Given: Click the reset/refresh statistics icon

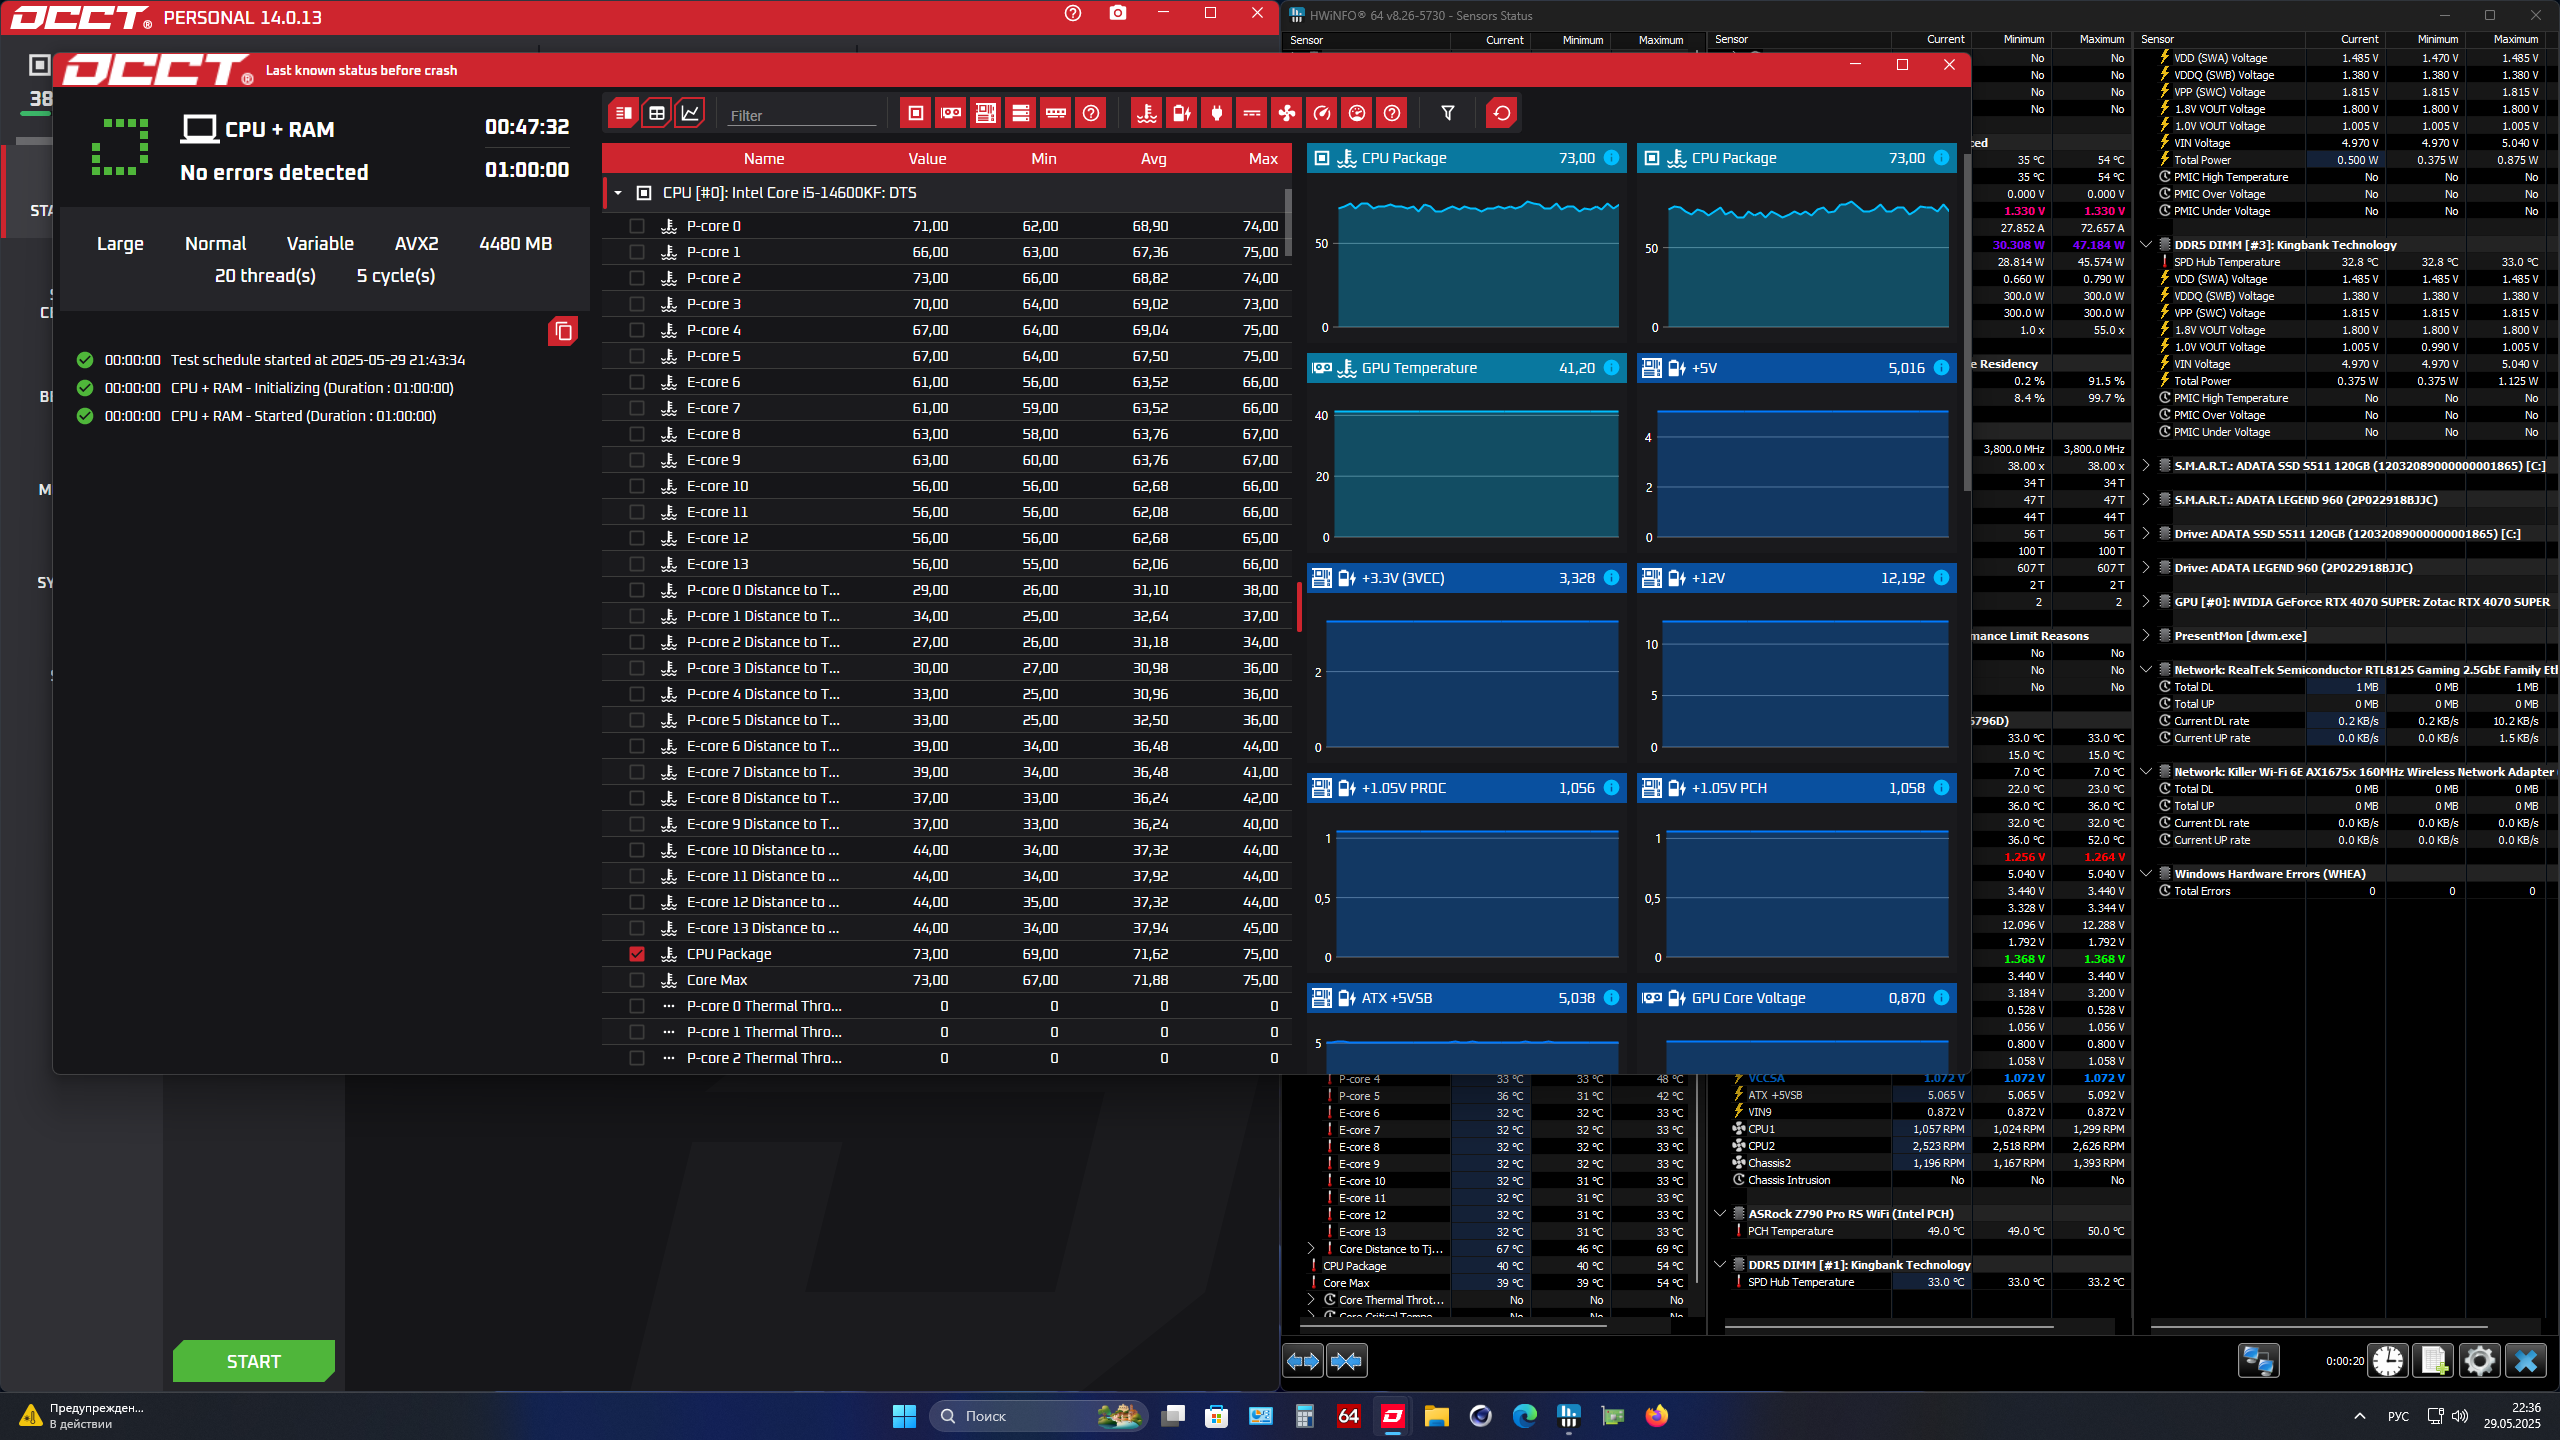Looking at the screenshot, I should pos(1501,113).
